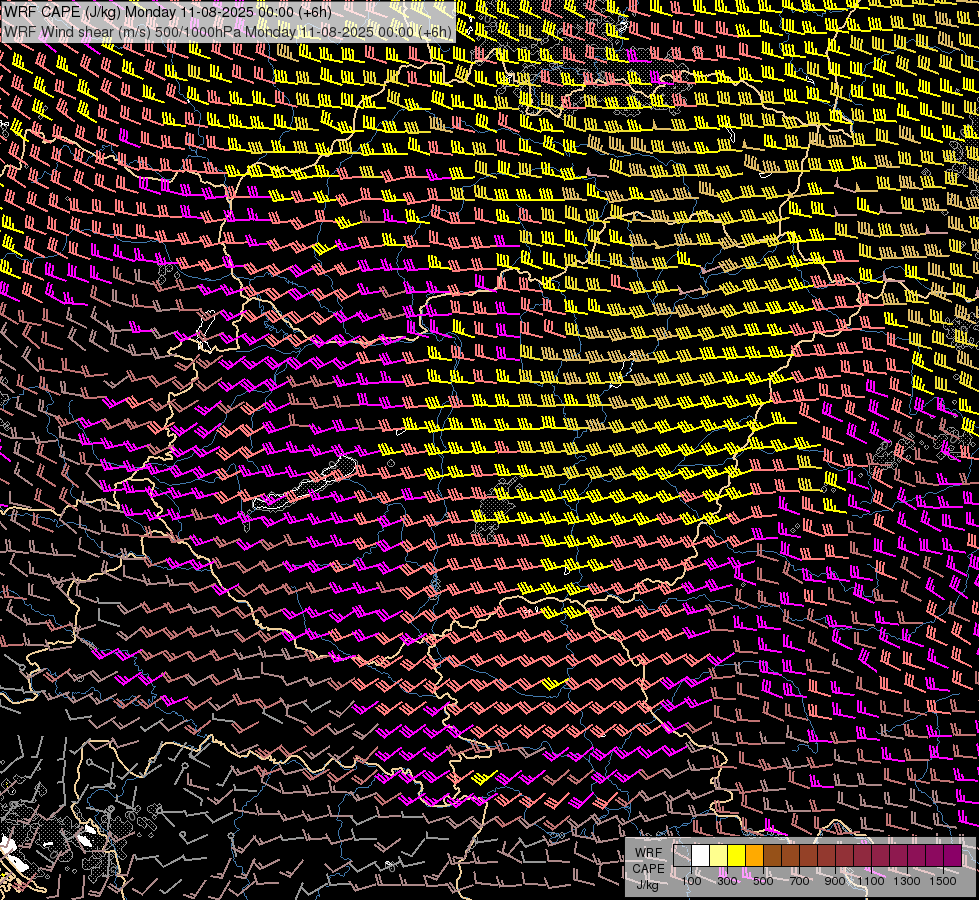979x900 pixels.
Task: Click the WRF CAPE title line
Action: [168, 12]
